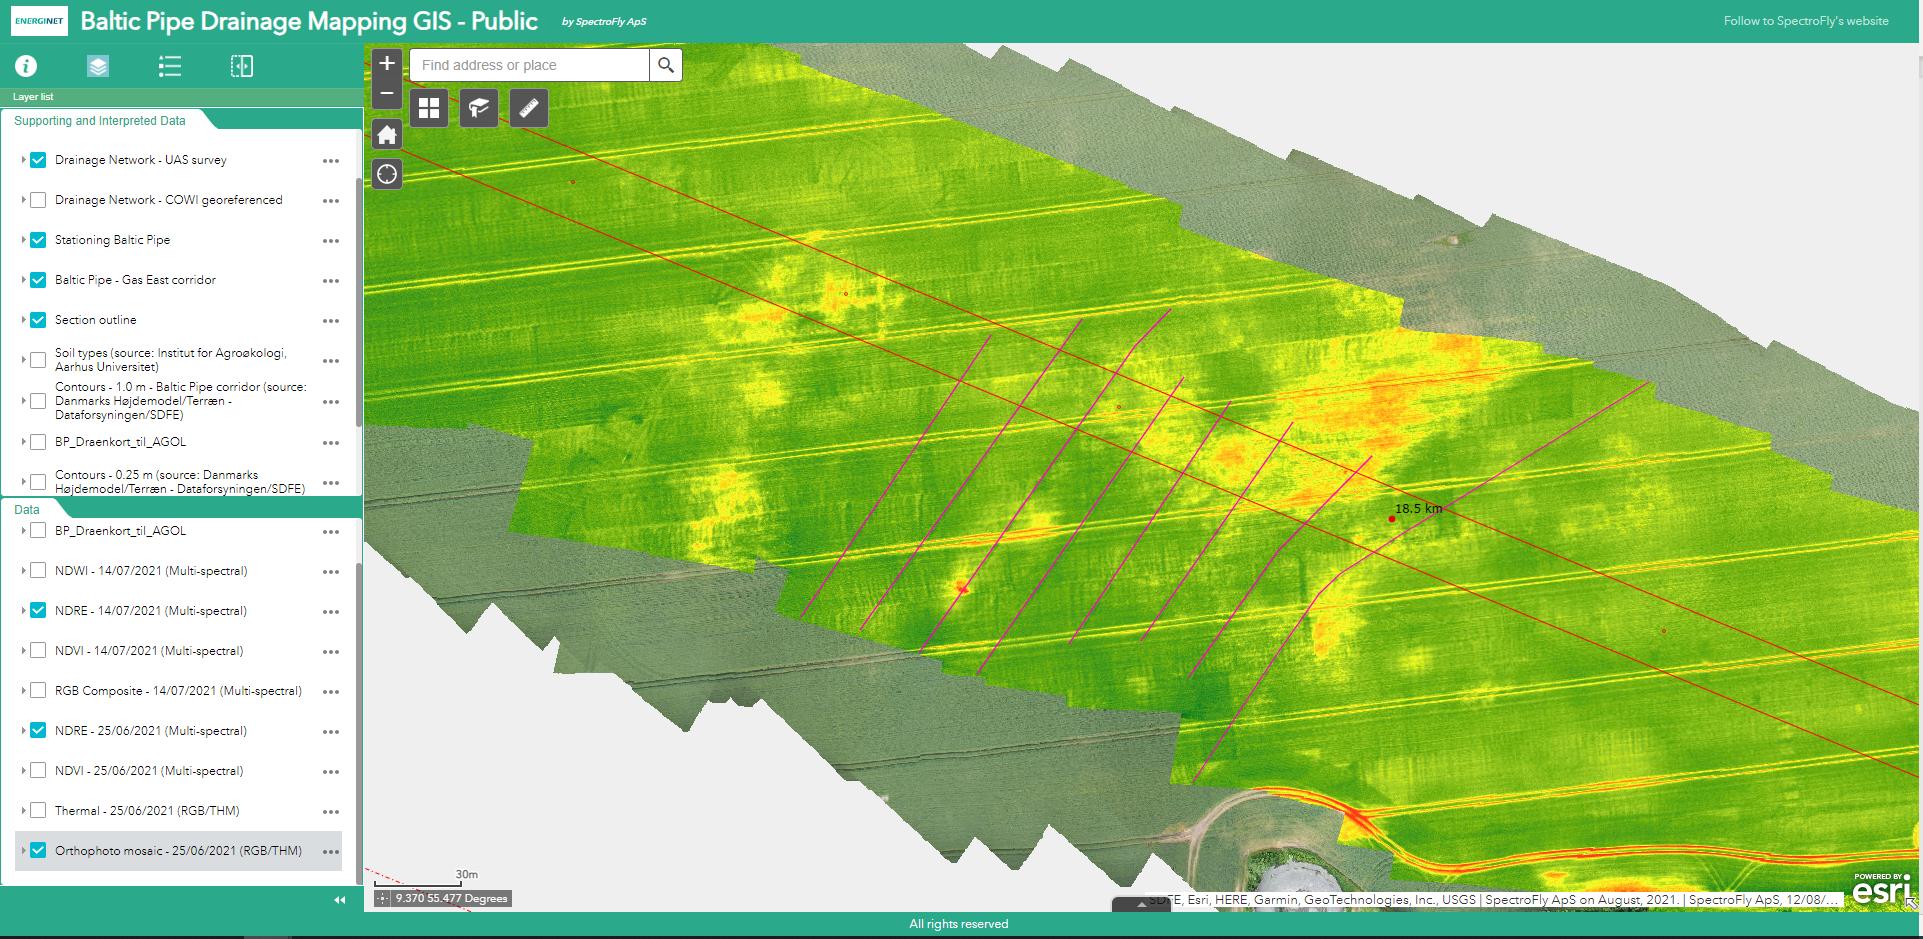The height and width of the screenshot is (939, 1923).
Task: Open the Legend list icon
Action: (170, 66)
